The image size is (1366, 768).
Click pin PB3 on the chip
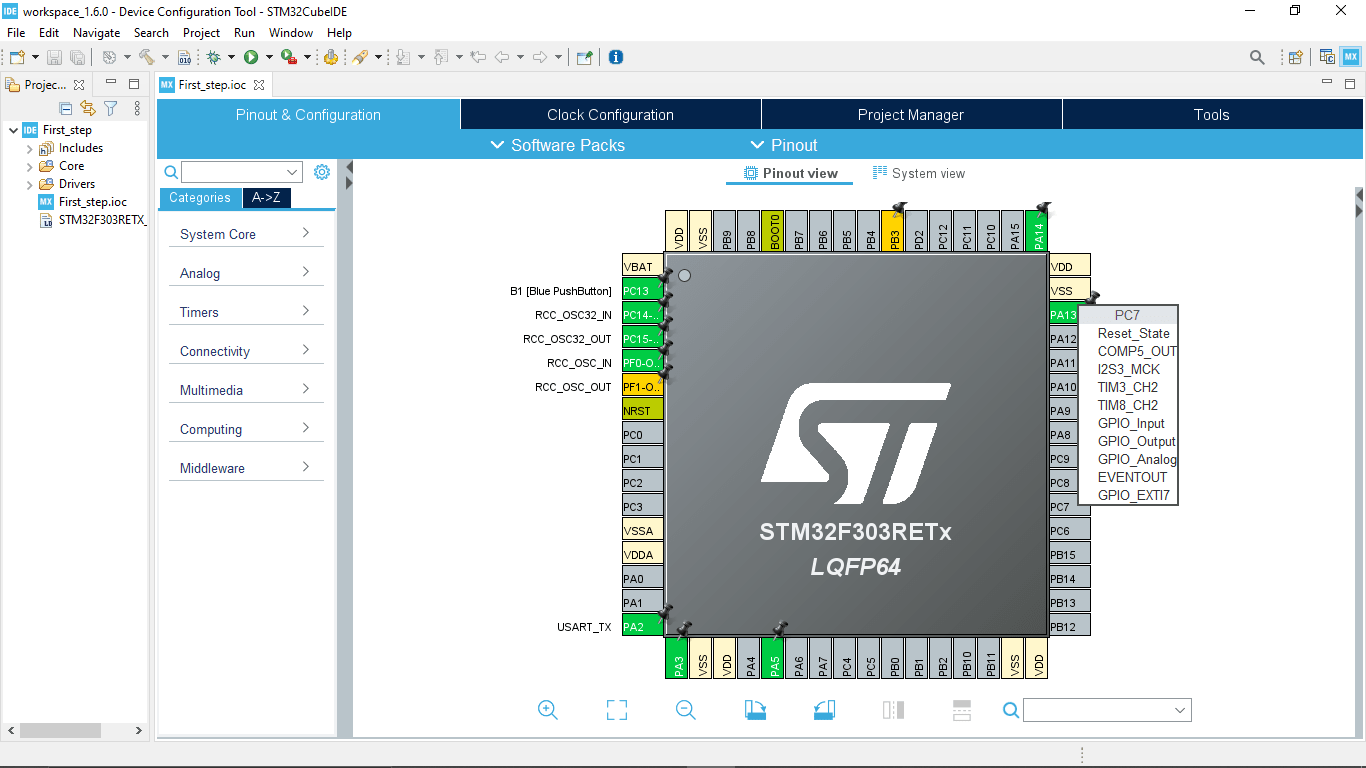coord(894,231)
